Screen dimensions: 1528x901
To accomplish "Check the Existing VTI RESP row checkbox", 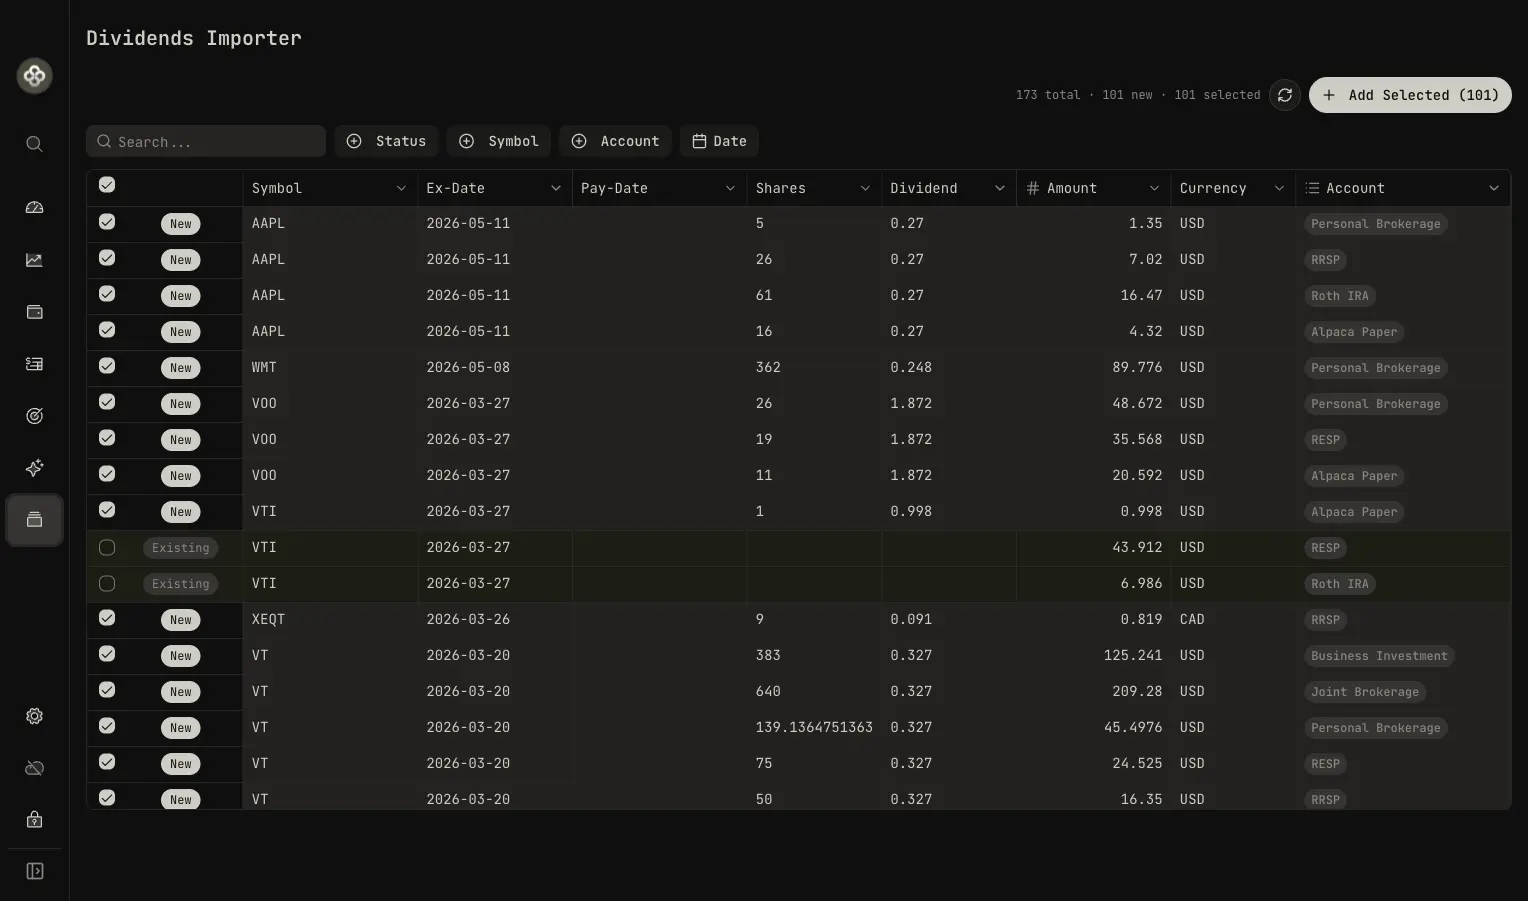I will [x=107, y=547].
